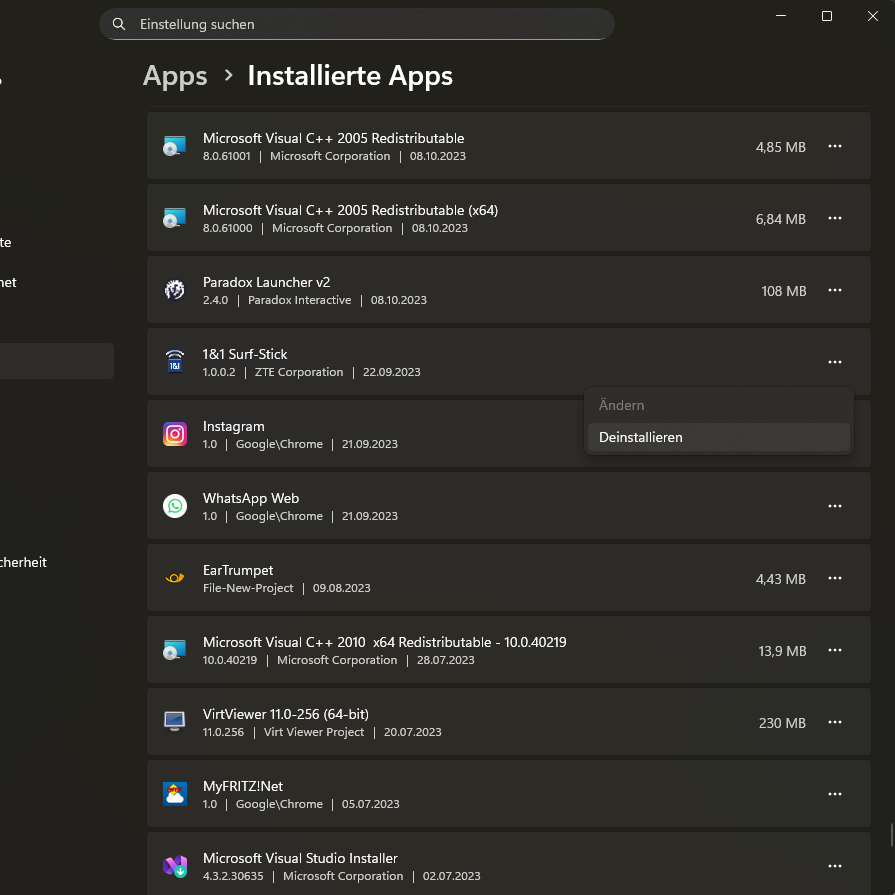895x895 pixels.
Task: Click the Visual C++ 2005 Redistributable icon
Action: click(174, 146)
